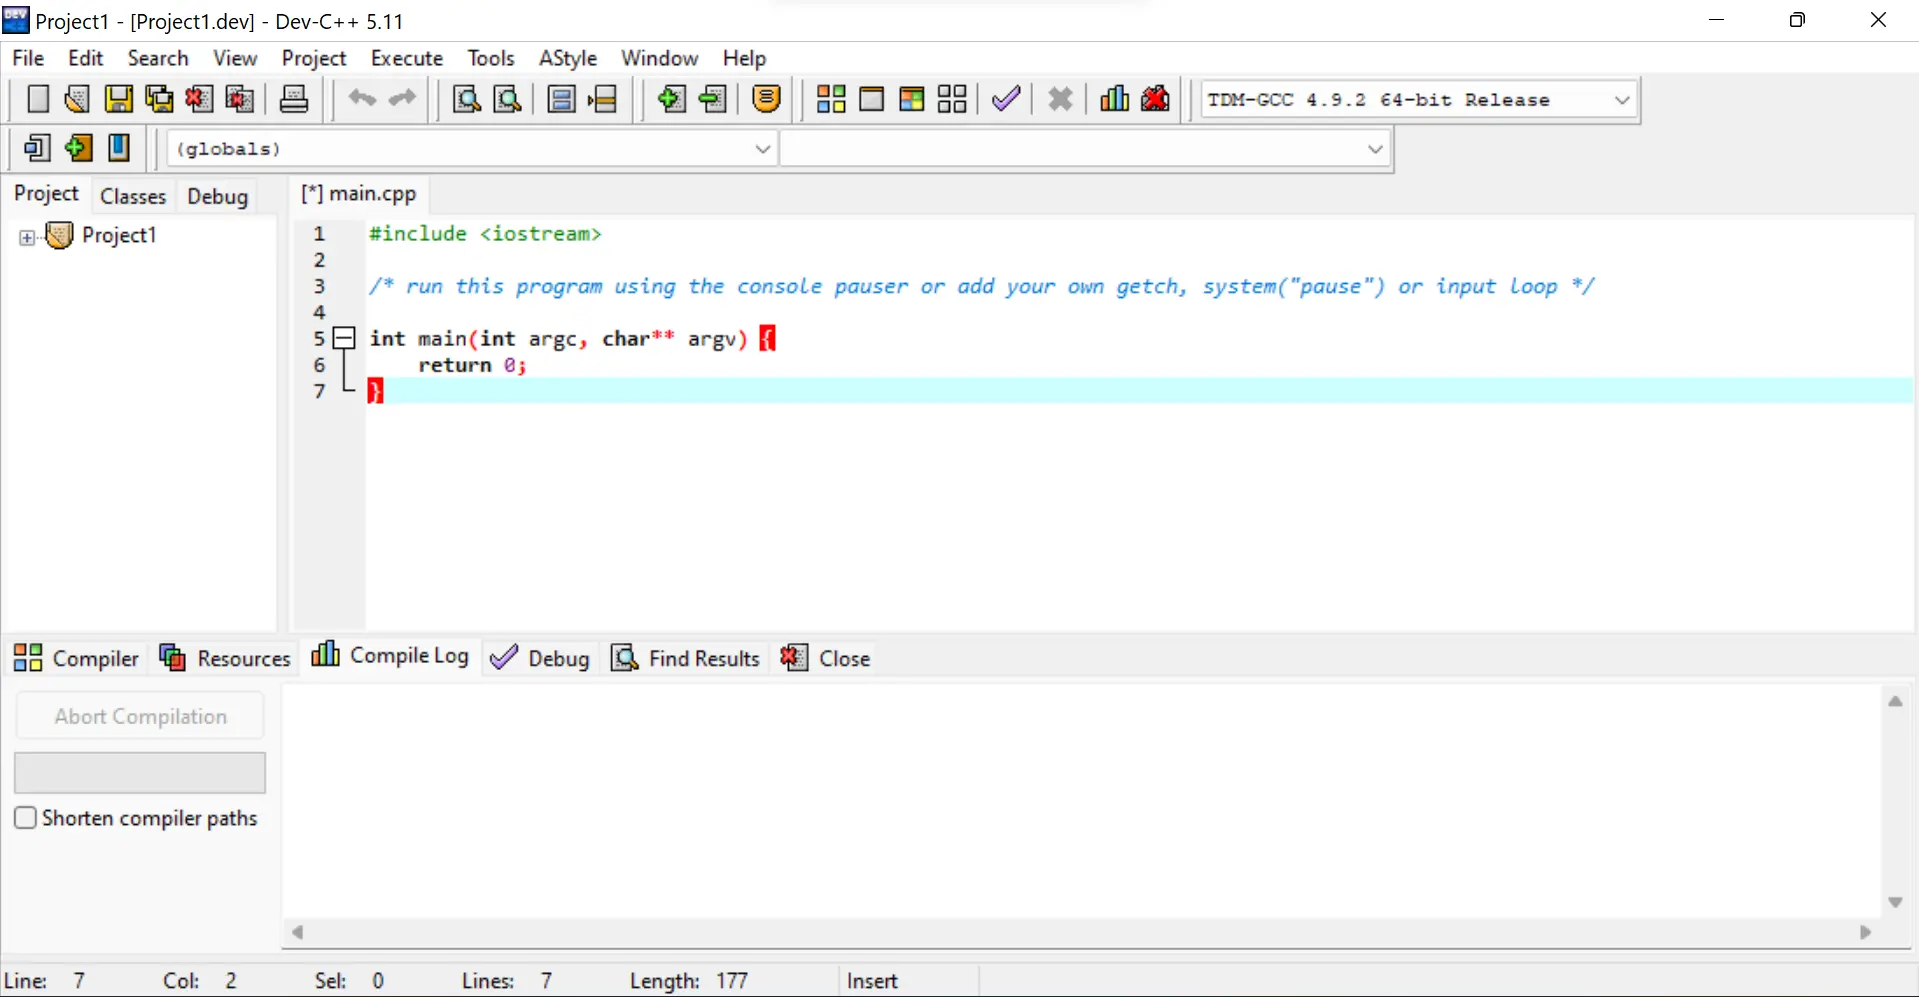Open the AStyle menu
The image size is (1919, 997).
point(567,58)
